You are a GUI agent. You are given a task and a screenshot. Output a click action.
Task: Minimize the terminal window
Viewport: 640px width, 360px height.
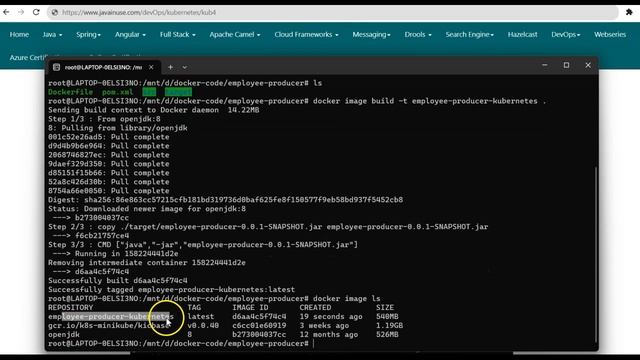pos(545,65)
